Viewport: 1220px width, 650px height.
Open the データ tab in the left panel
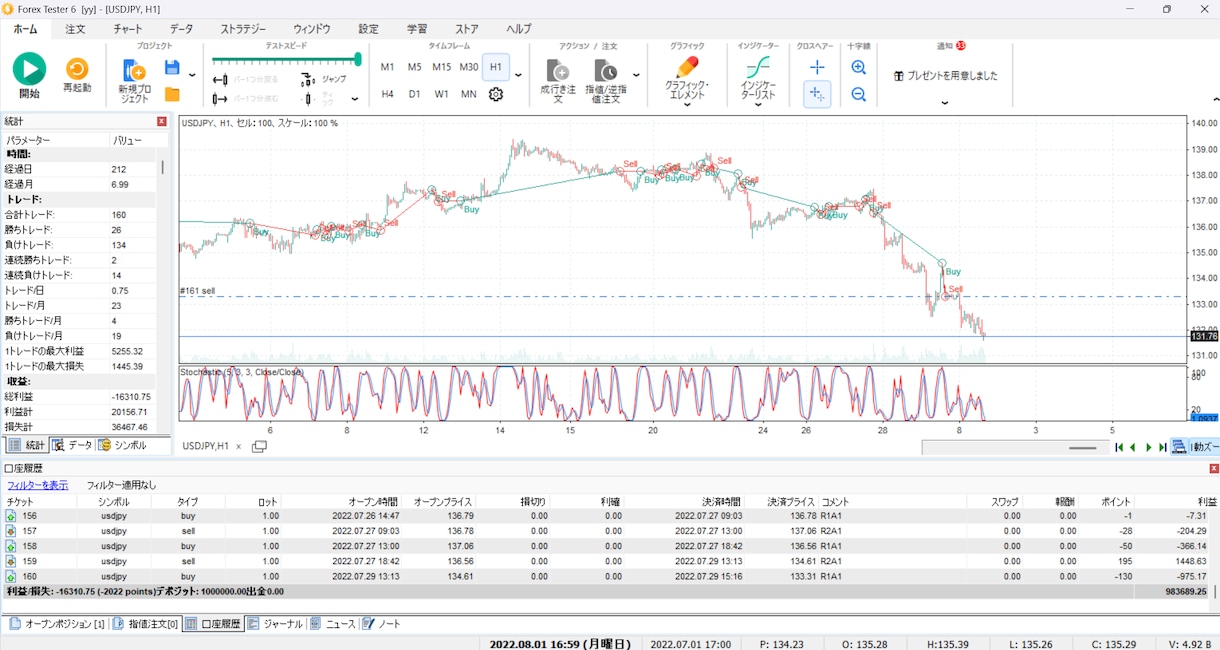pos(72,445)
